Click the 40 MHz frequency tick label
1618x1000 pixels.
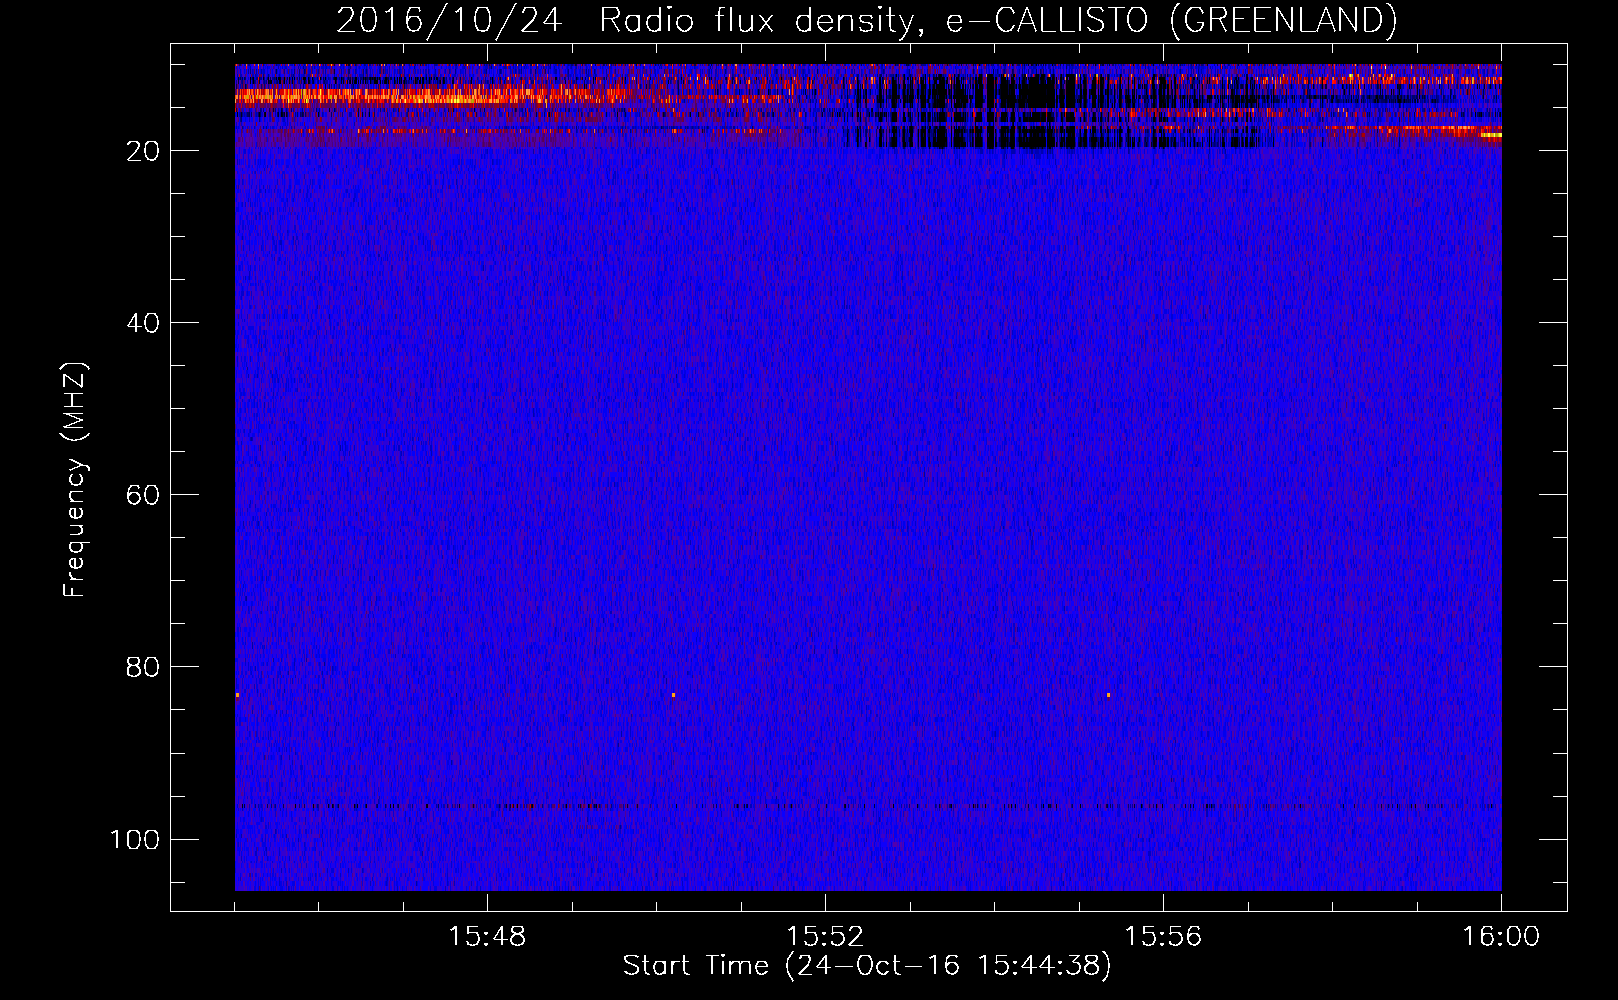point(143,323)
